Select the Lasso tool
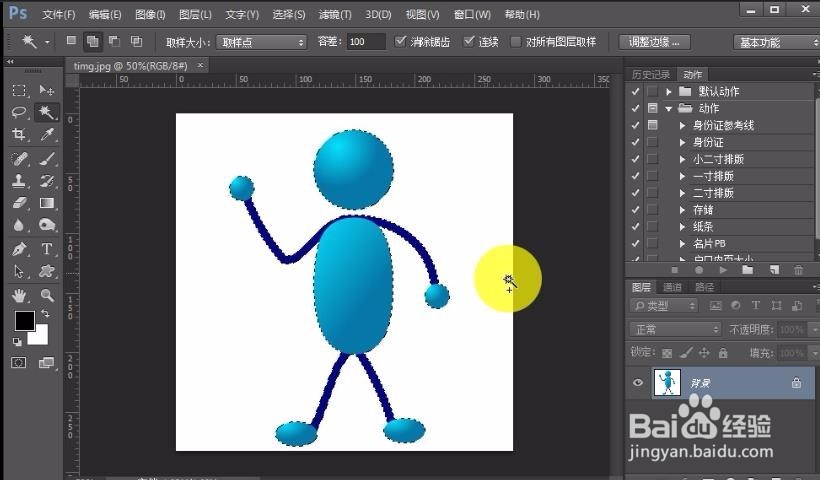The height and width of the screenshot is (480, 820). (19, 112)
